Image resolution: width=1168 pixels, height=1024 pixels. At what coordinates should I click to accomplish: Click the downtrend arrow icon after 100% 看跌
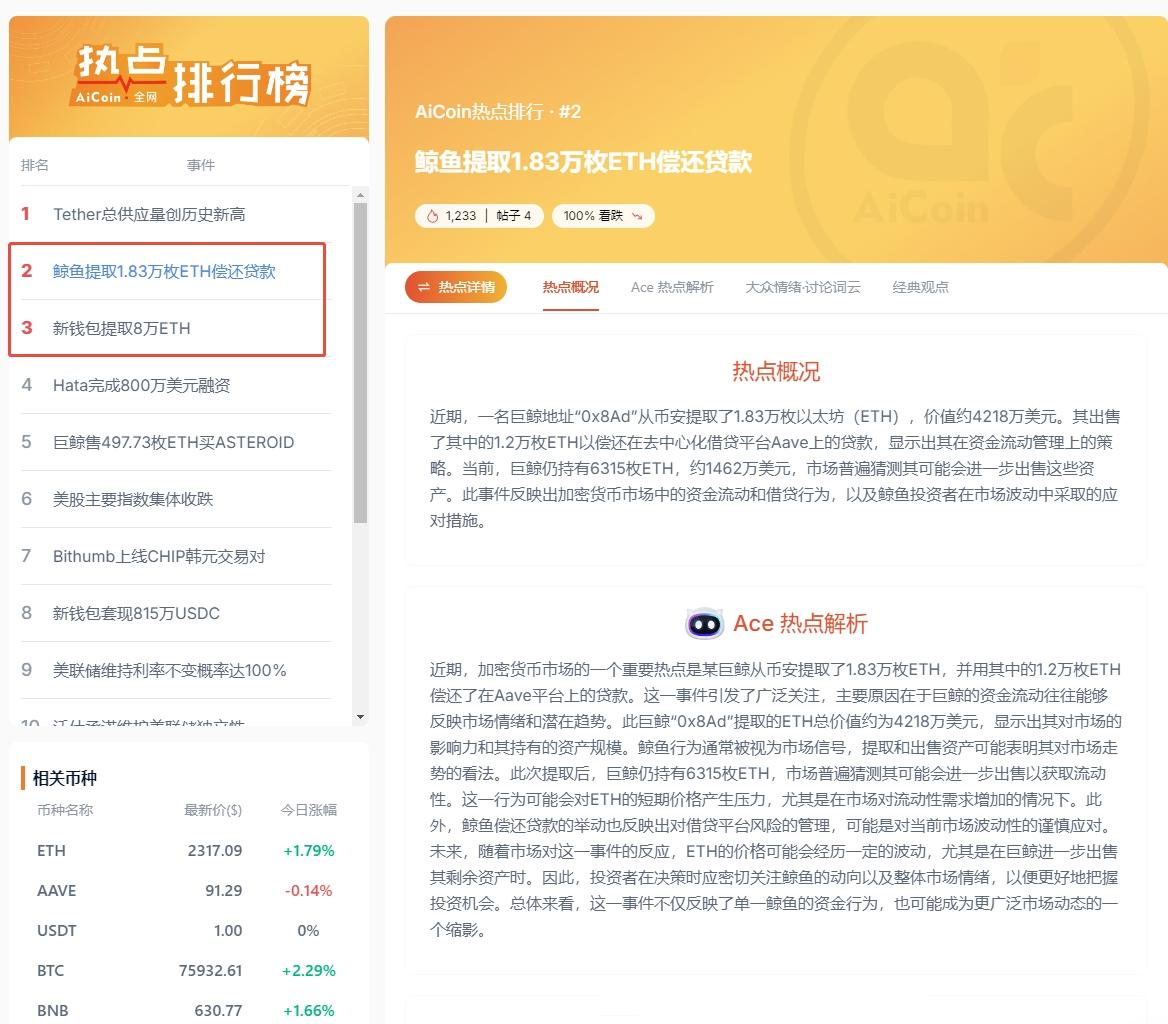637,216
